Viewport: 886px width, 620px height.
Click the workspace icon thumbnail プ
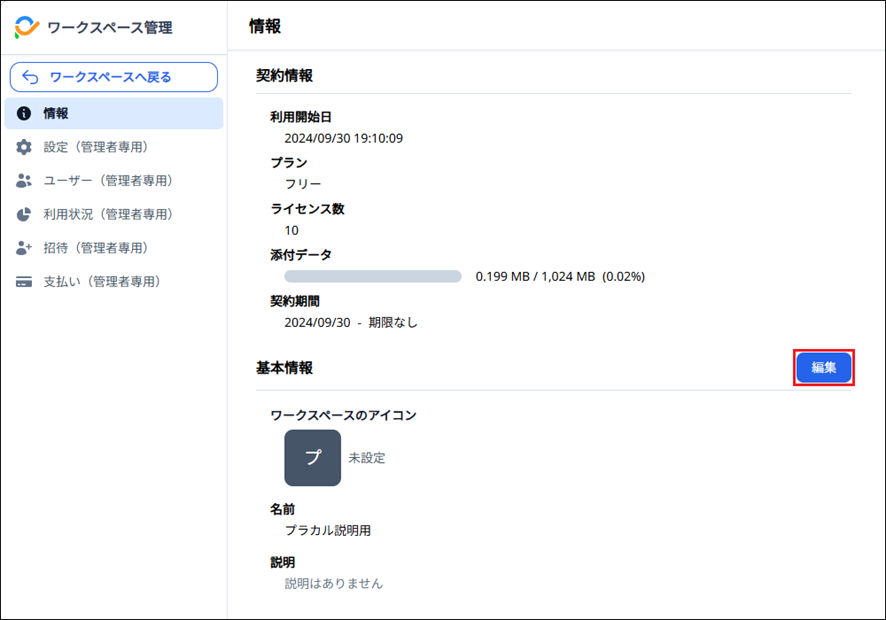[312, 458]
